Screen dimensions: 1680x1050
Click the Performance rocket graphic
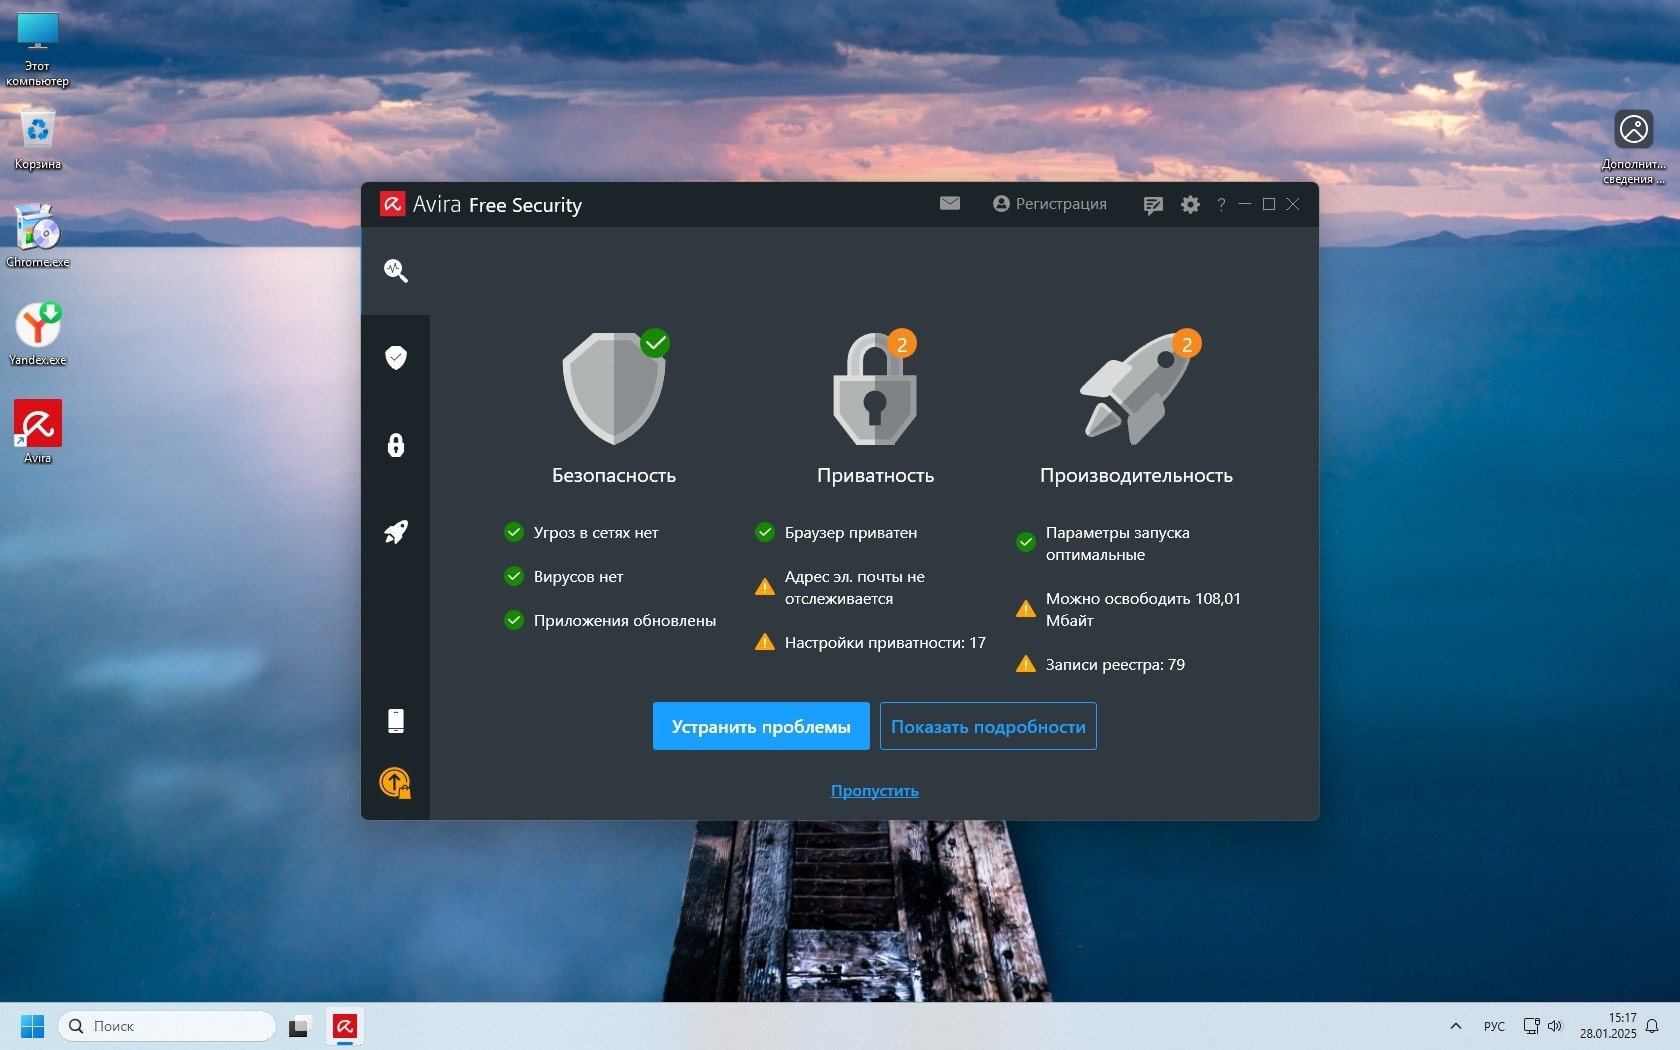coord(1137,388)
